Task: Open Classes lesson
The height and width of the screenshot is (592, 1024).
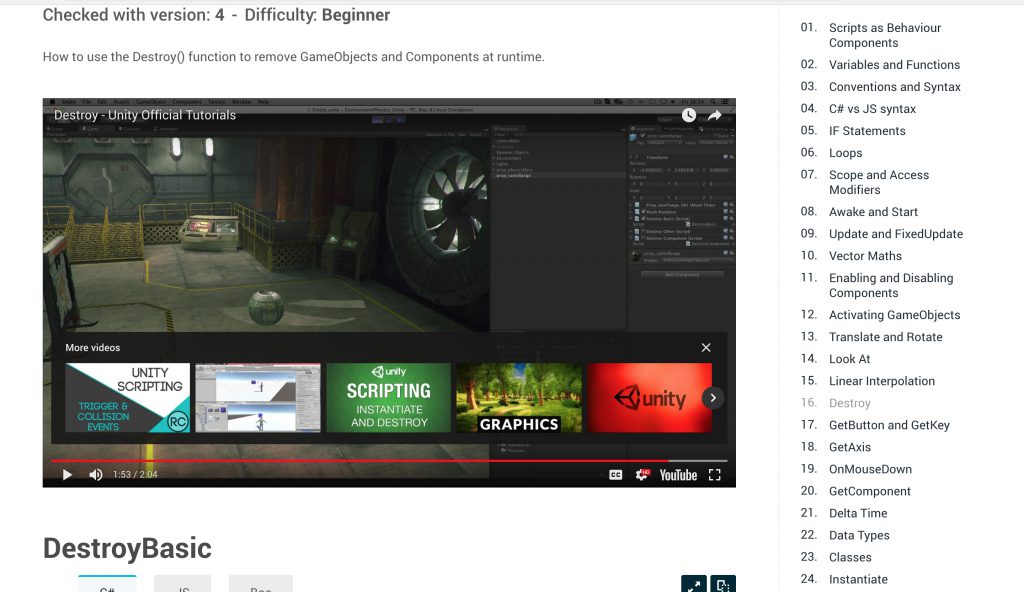Action: coord(850,557)
